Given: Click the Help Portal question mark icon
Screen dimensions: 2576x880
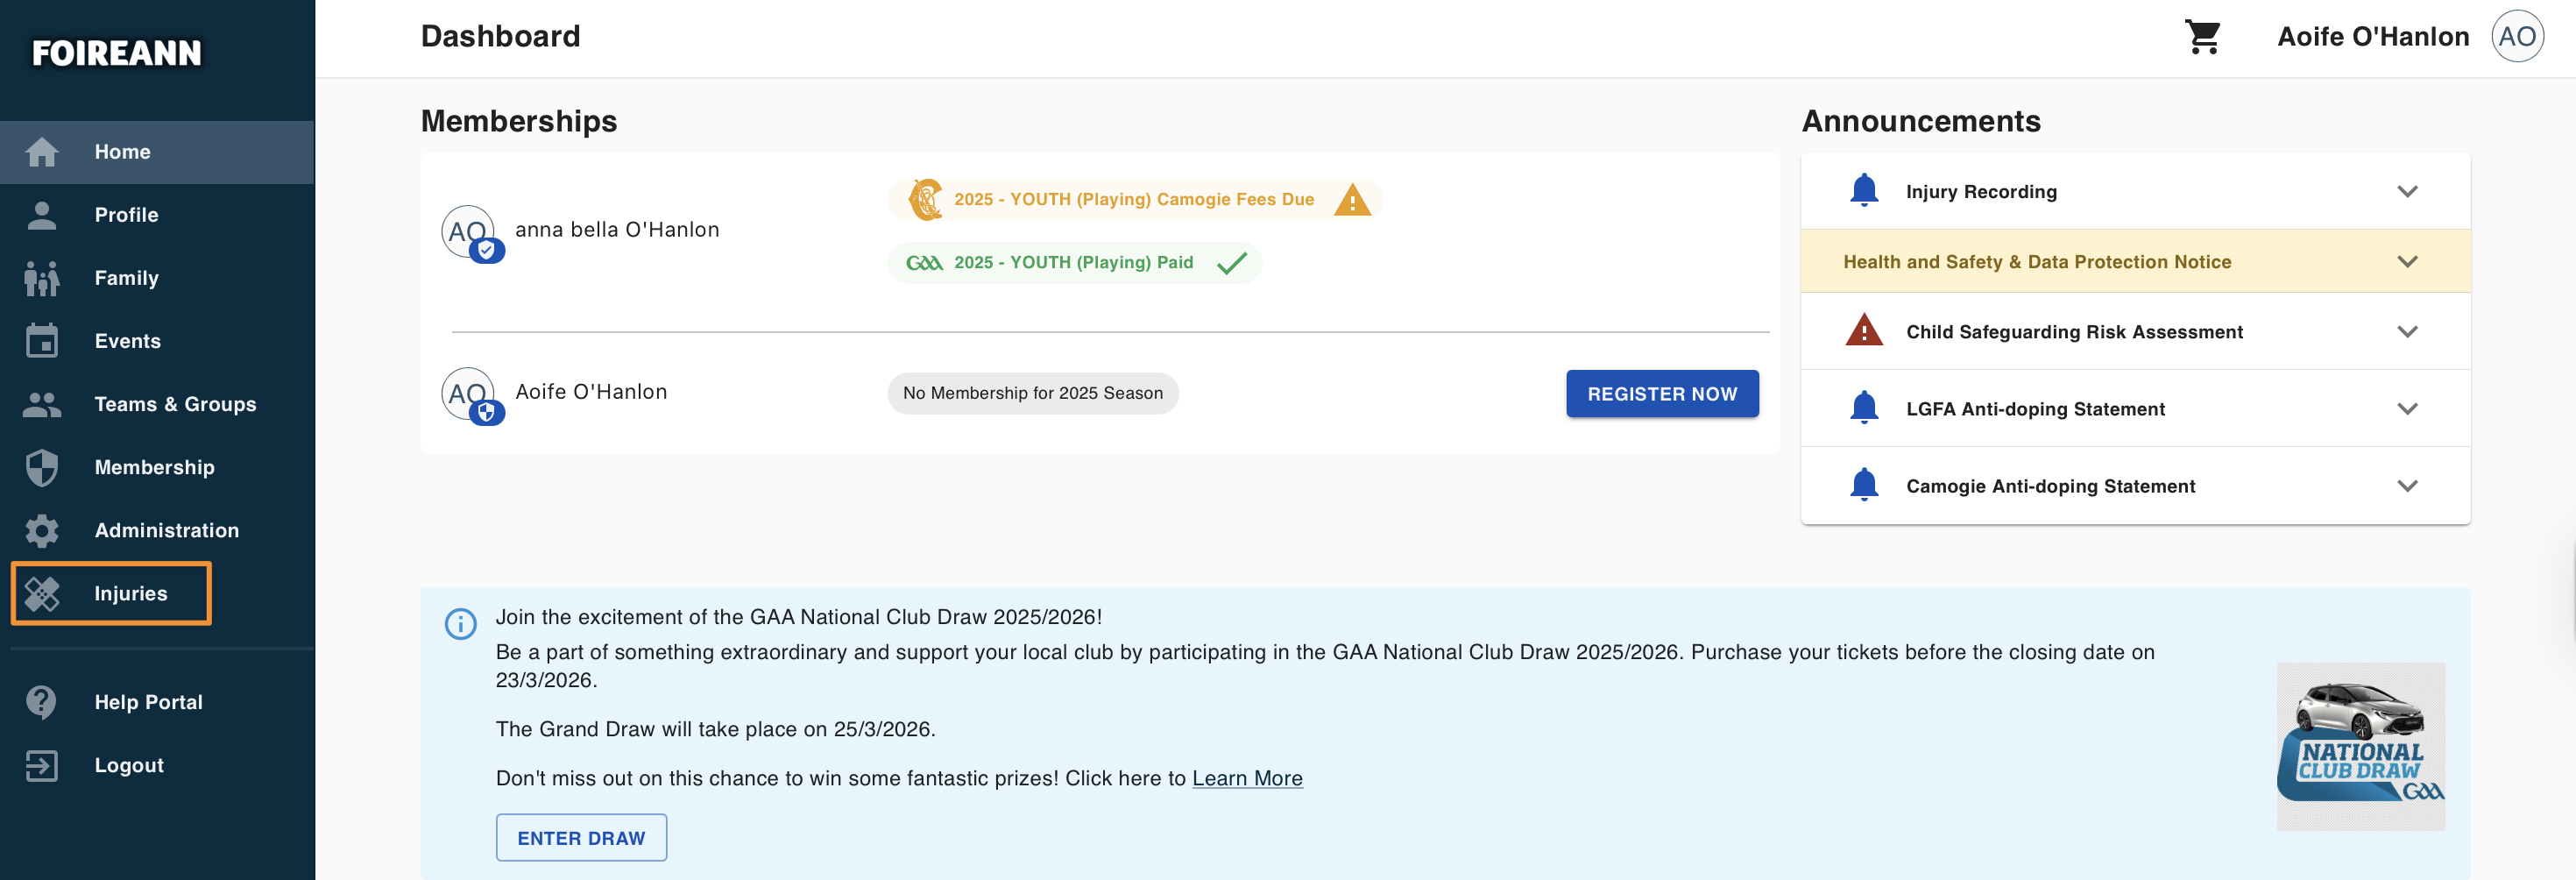Looking at the screenshot, I should coord(42,702).
